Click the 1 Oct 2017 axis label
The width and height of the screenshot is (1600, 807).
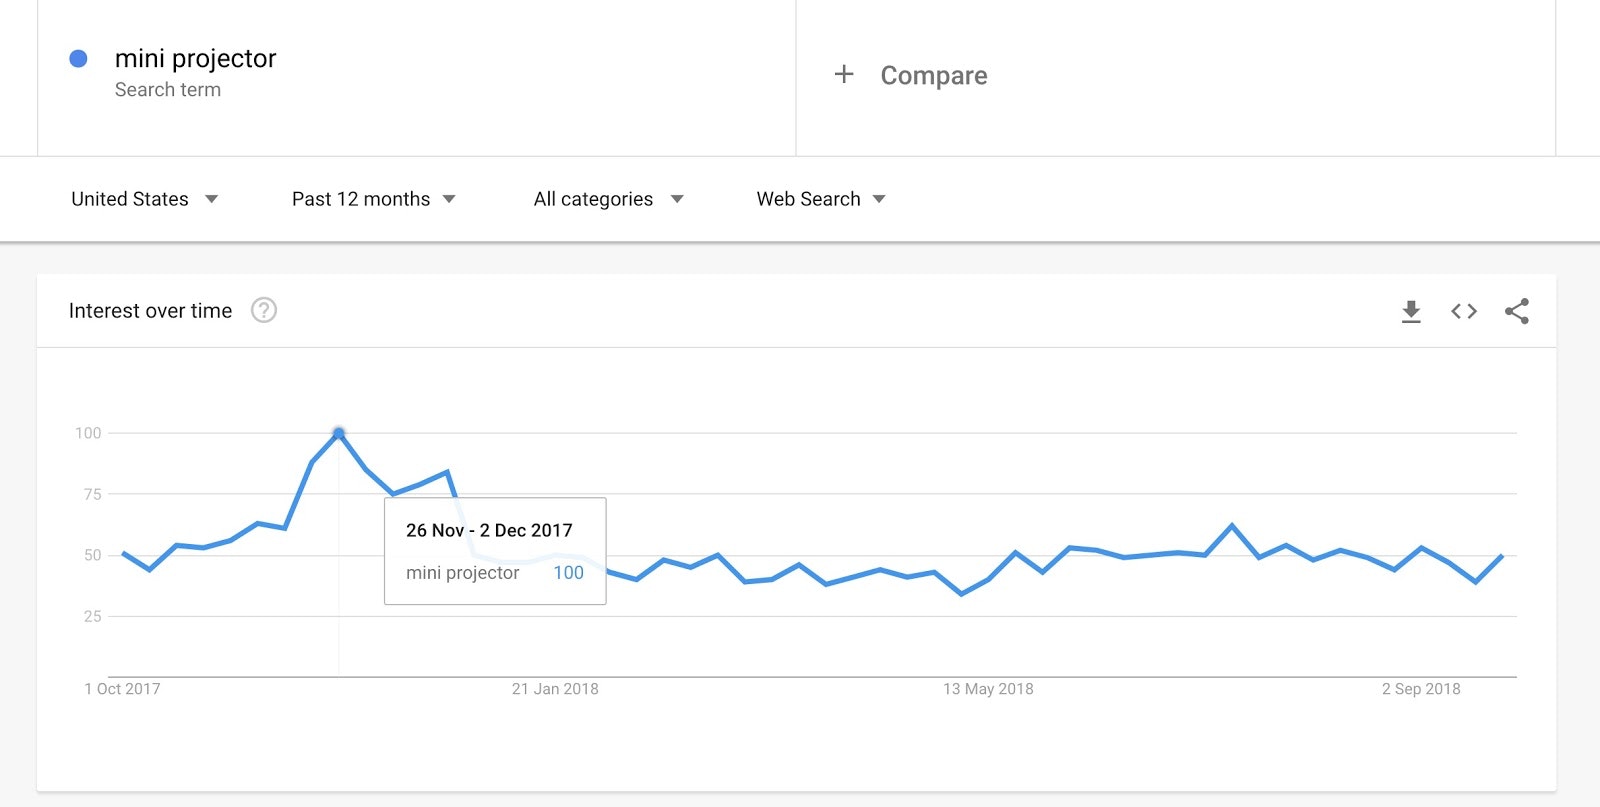point(122,689)
